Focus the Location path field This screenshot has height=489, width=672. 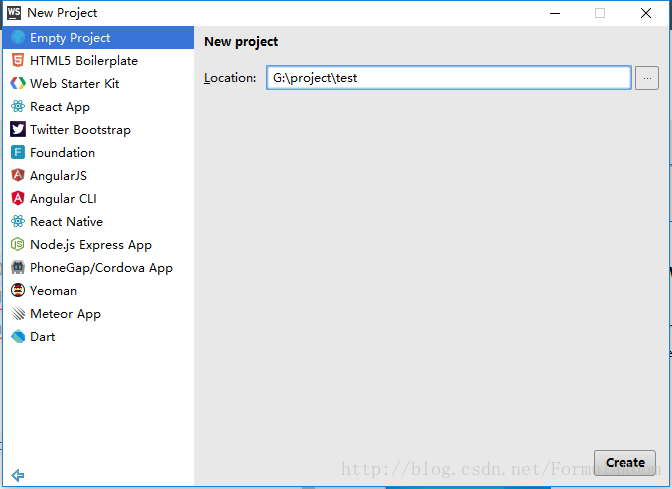(449, 78)
